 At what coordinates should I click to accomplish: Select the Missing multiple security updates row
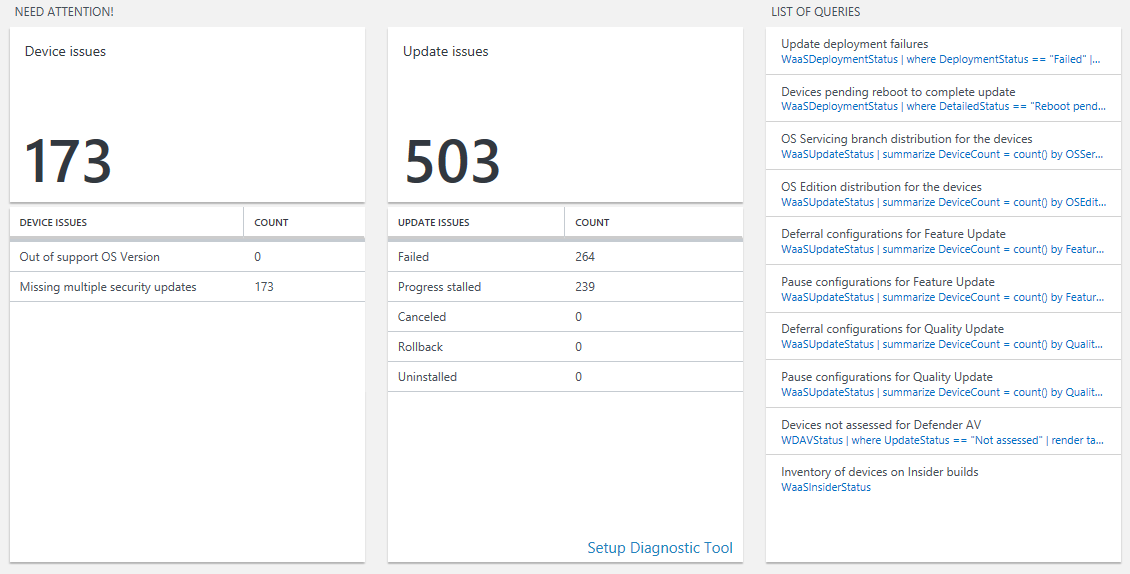[x=187, y=287]
